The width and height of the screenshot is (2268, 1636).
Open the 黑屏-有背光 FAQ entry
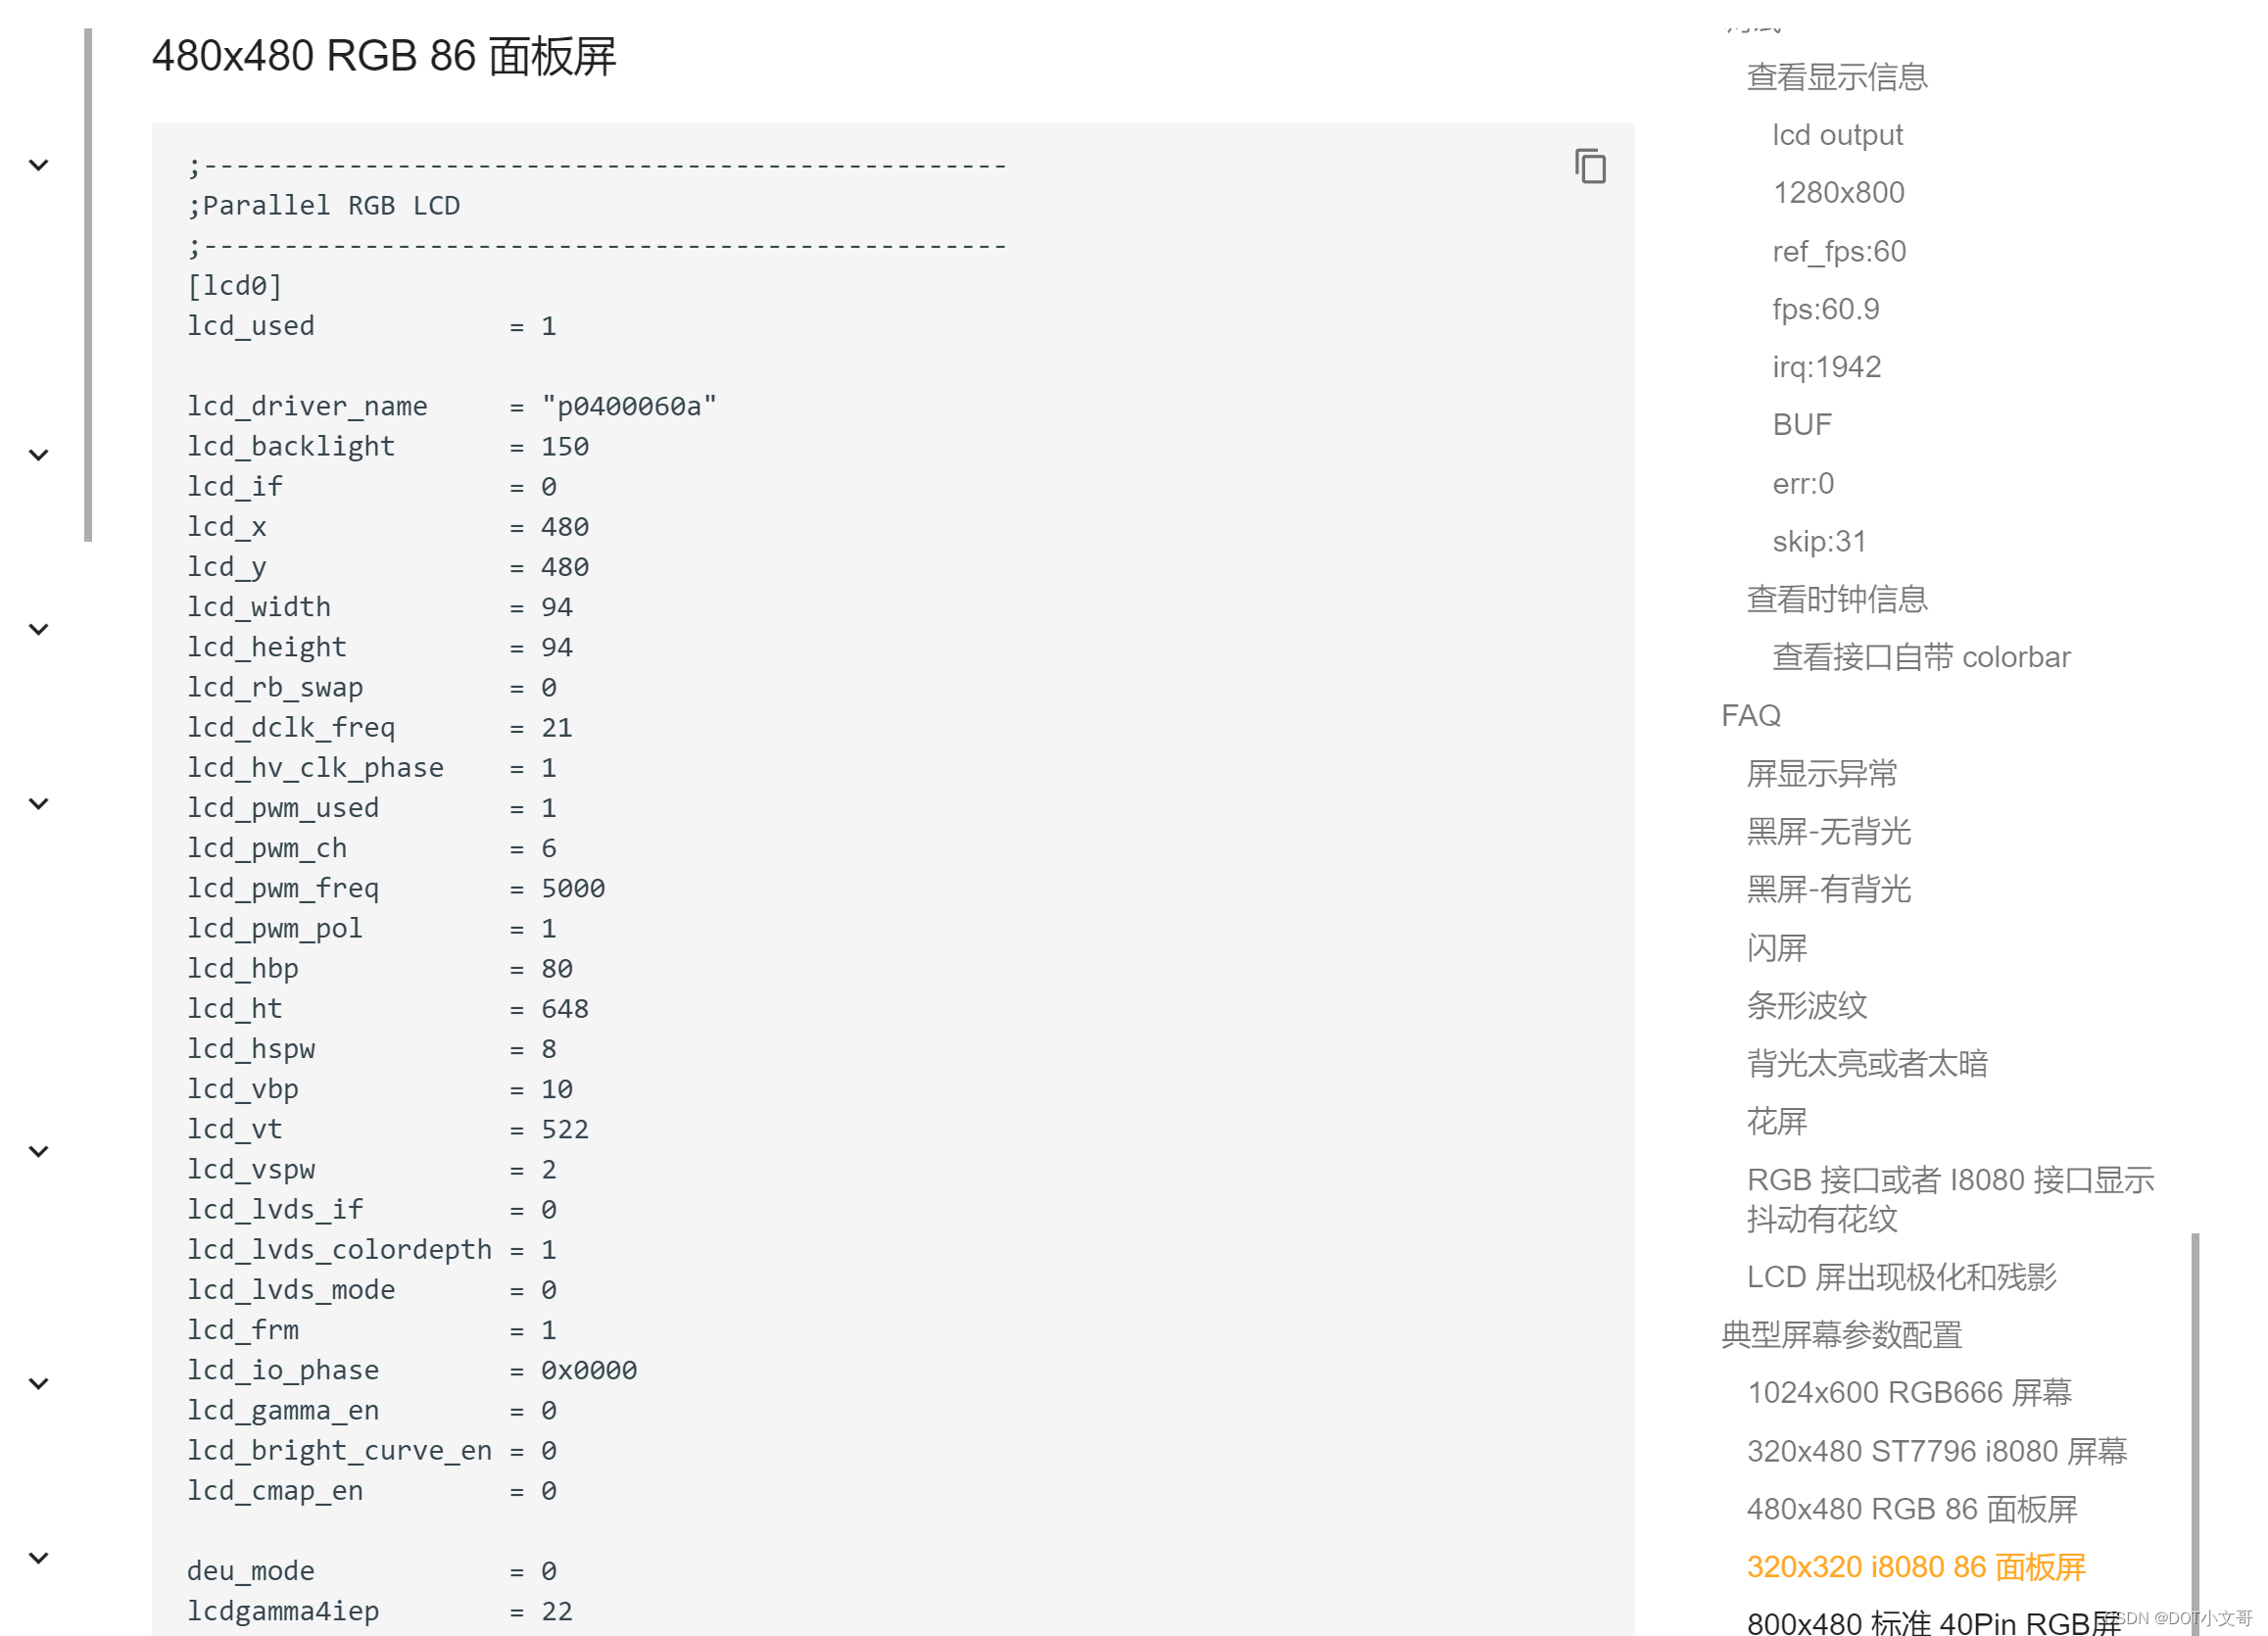(1828, 889)
